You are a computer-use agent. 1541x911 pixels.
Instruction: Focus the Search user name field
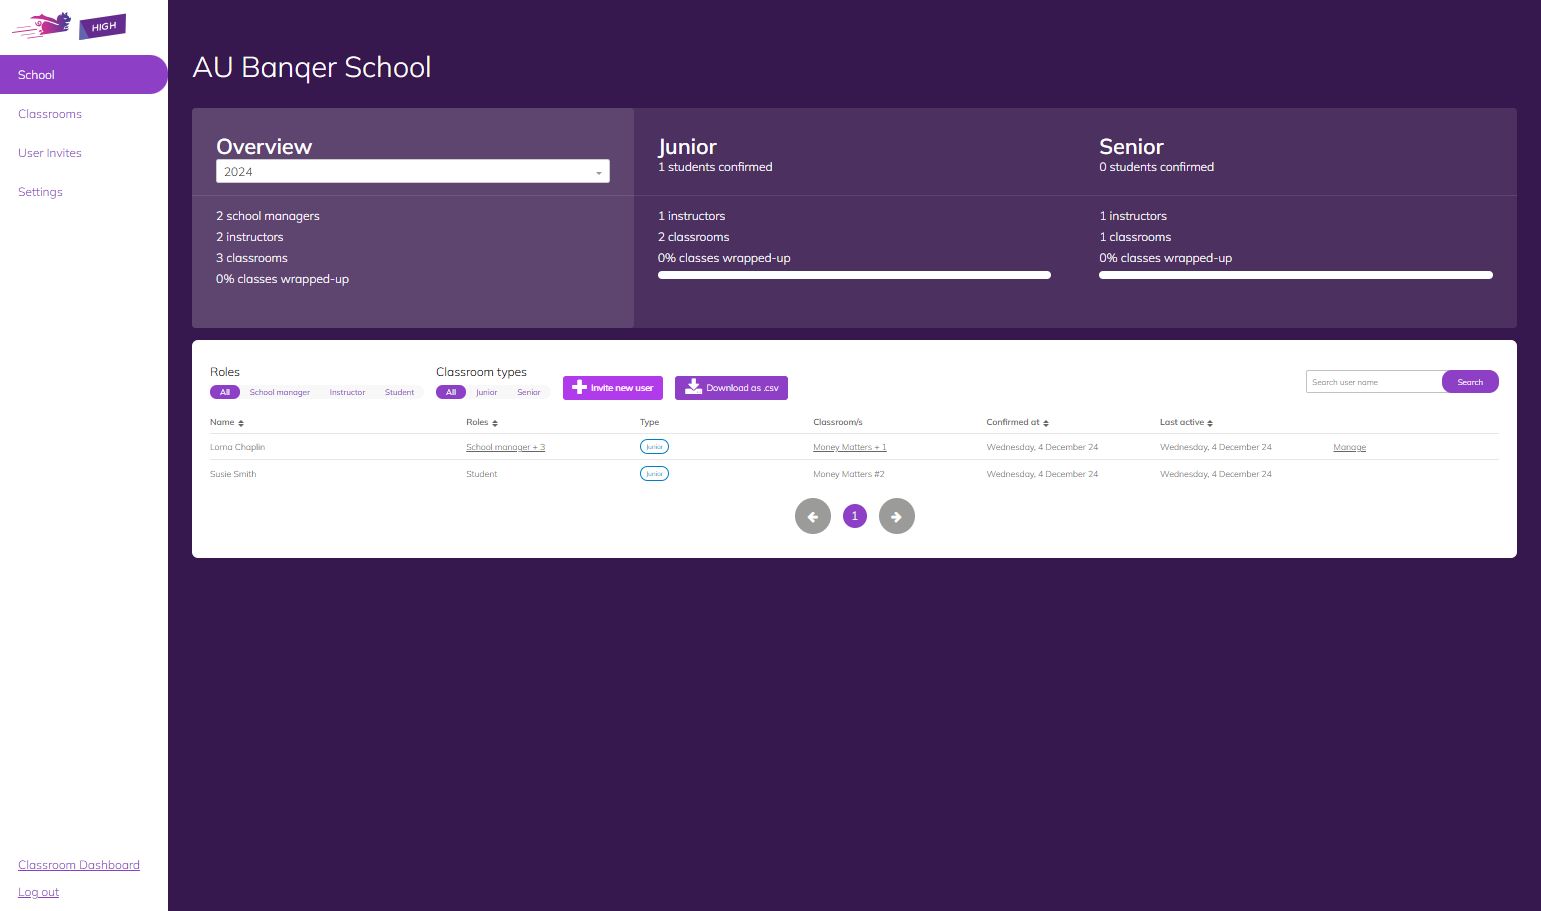click(1374, 382)
